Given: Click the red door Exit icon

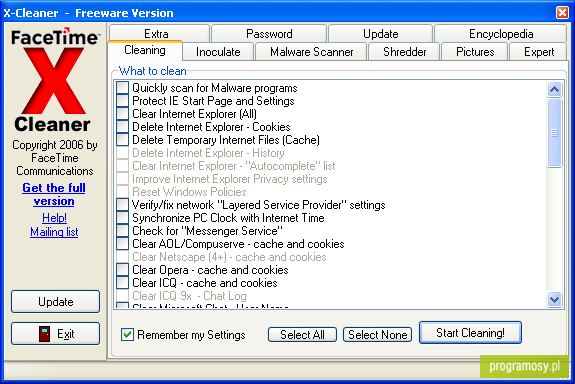Looking at the screenshot, I should [44, 334].
